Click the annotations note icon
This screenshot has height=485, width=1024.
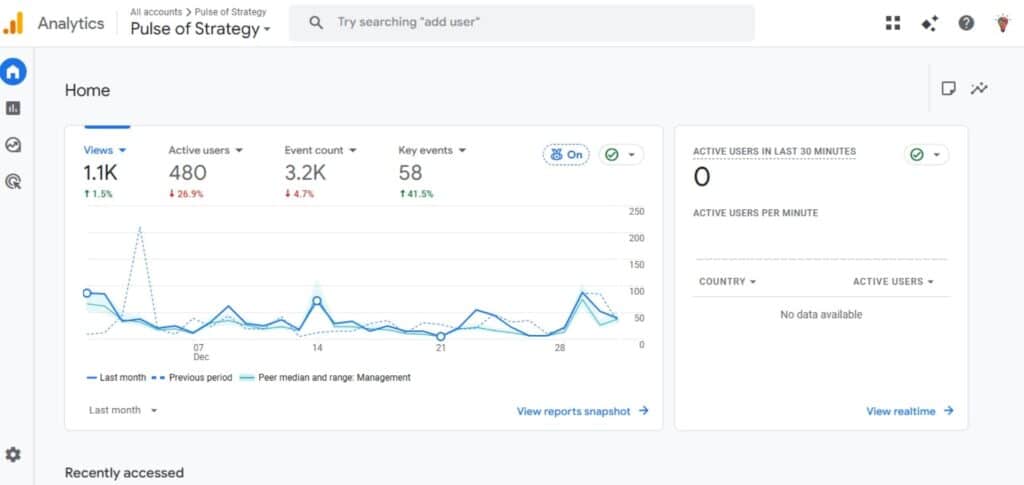[x=948, y=88]
